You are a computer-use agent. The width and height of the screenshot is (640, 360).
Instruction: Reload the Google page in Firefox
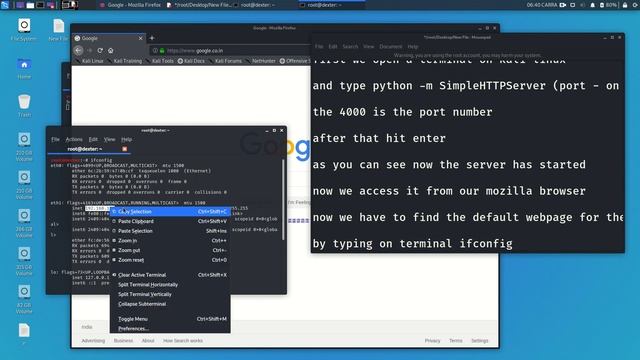pyautogui.click(x=100, y=51)
